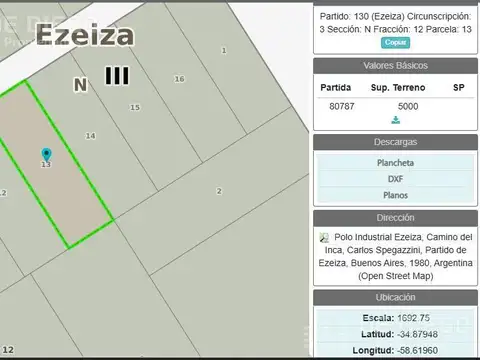Screen dimensions: 480x360
Task: Click the map icon beside the address
Action: (x=324, y=238)
